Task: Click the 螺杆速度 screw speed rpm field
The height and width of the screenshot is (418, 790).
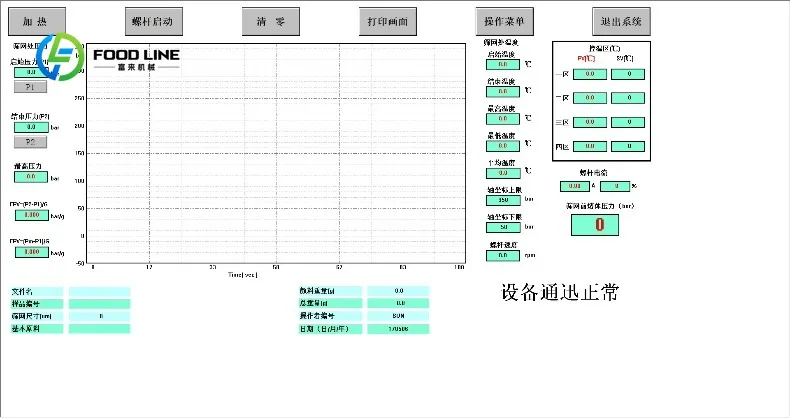Action: point(503,256)
